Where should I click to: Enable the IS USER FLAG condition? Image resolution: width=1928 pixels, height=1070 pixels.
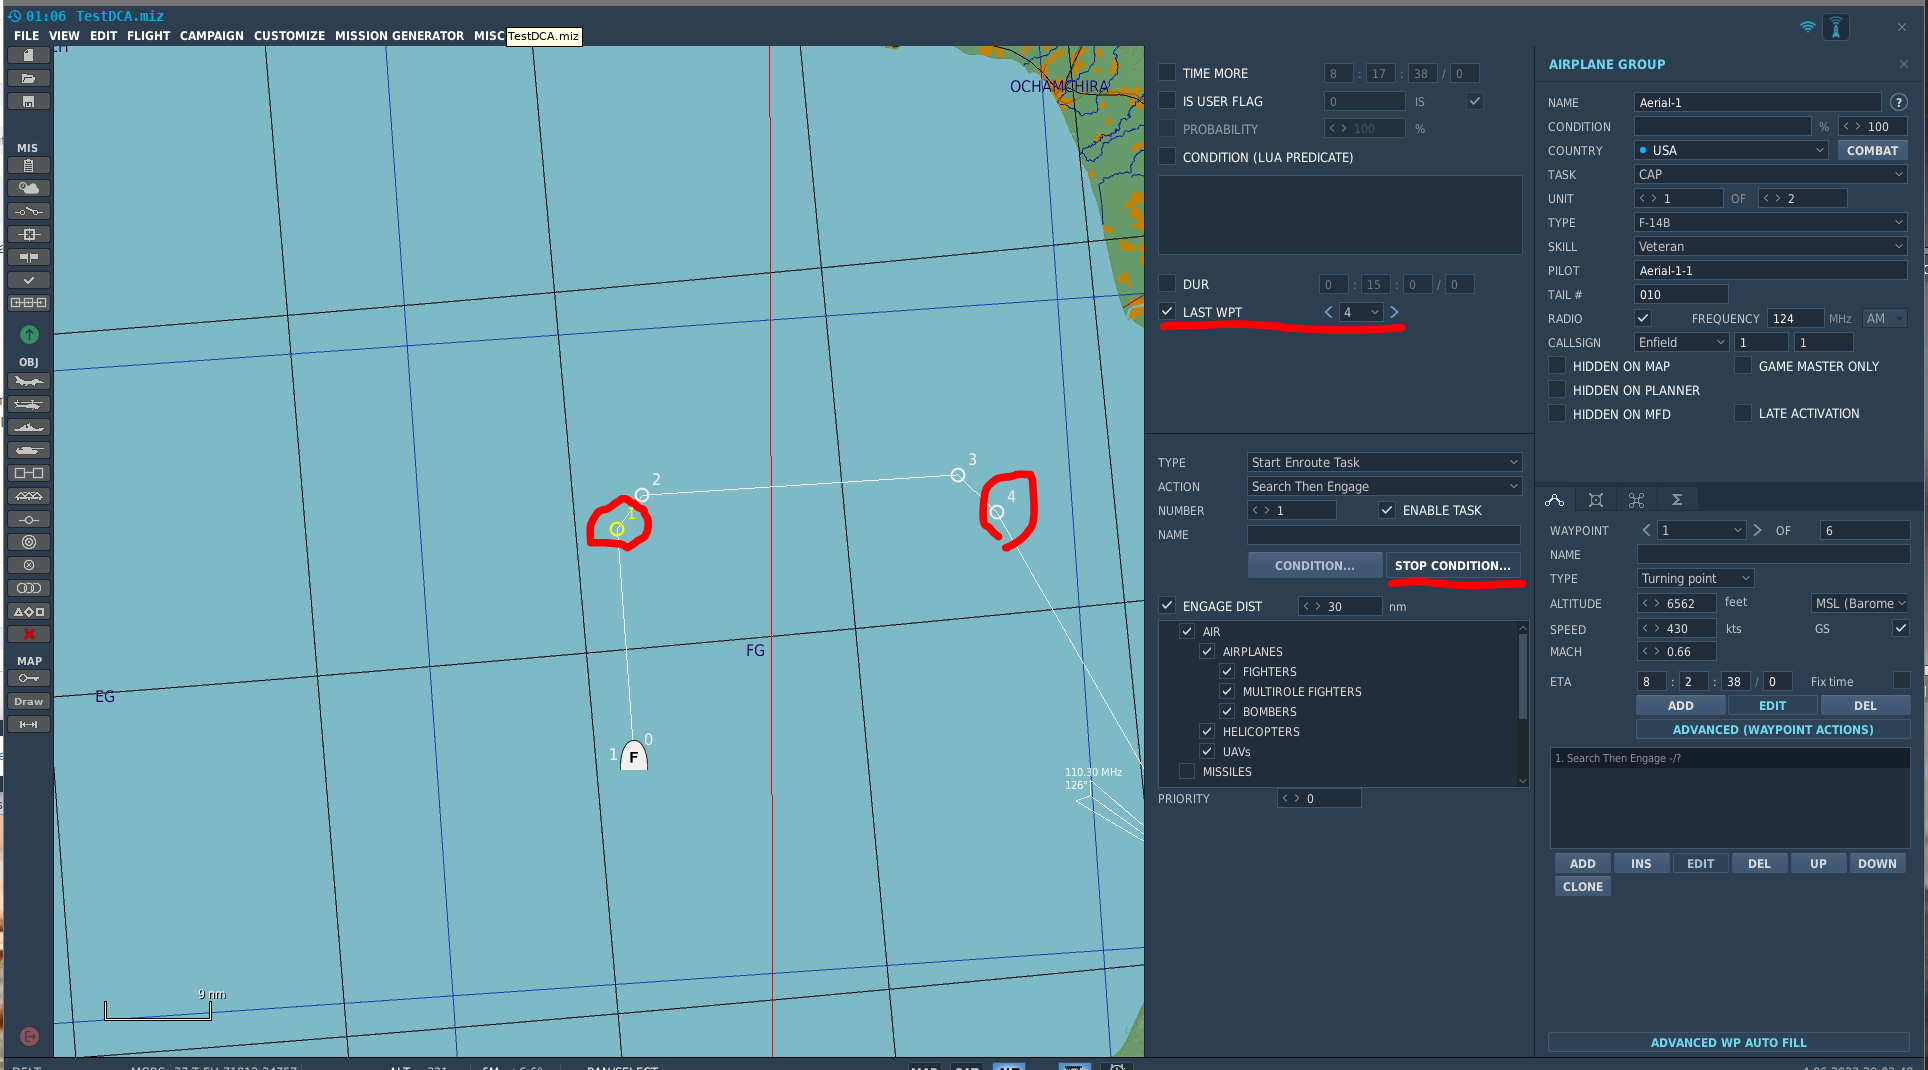pyautogui.click(x=1167, y=101)
